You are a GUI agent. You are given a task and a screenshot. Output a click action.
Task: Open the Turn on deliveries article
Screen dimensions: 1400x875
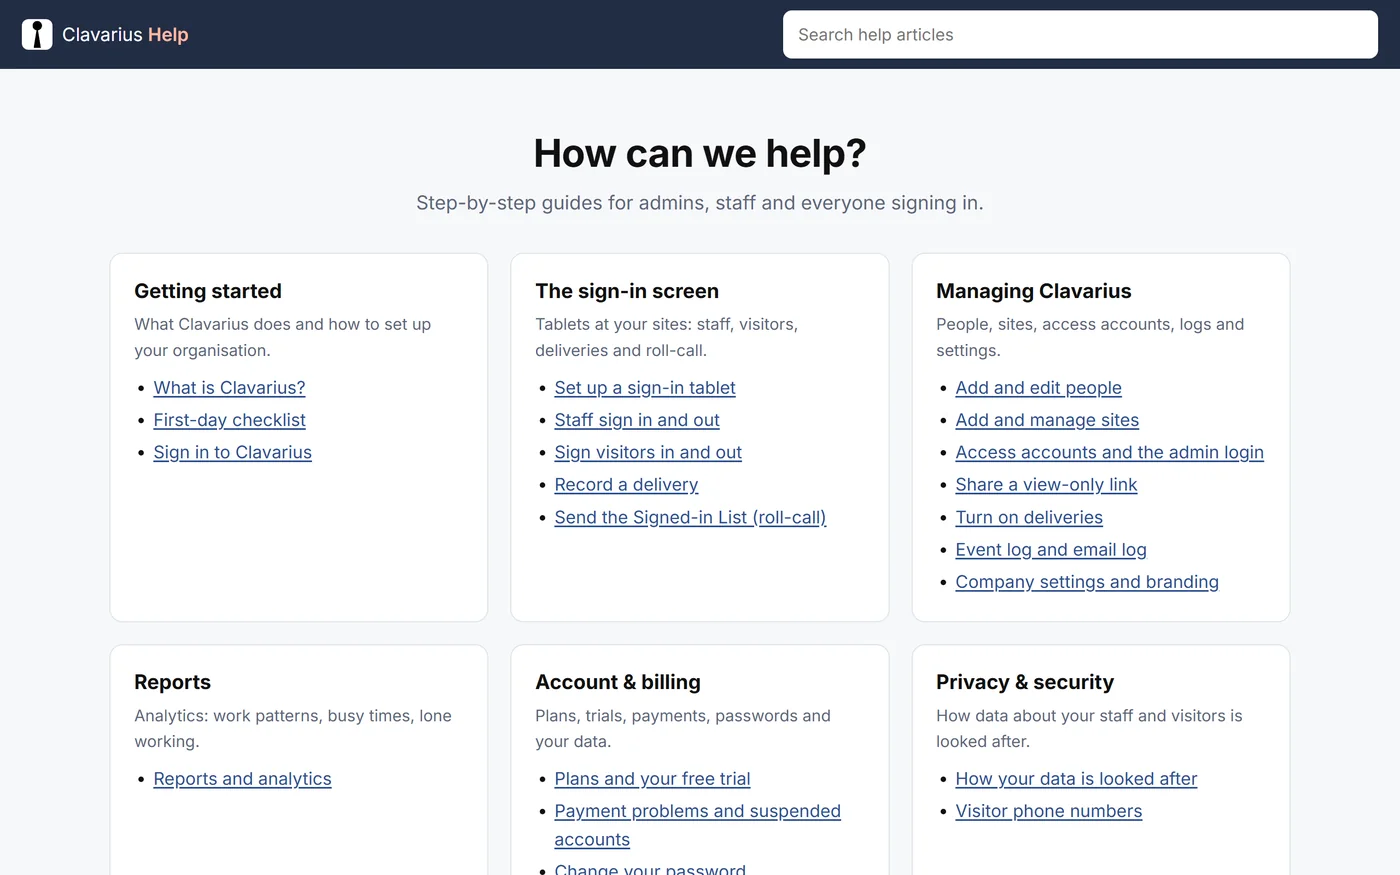pos(1029,517)
